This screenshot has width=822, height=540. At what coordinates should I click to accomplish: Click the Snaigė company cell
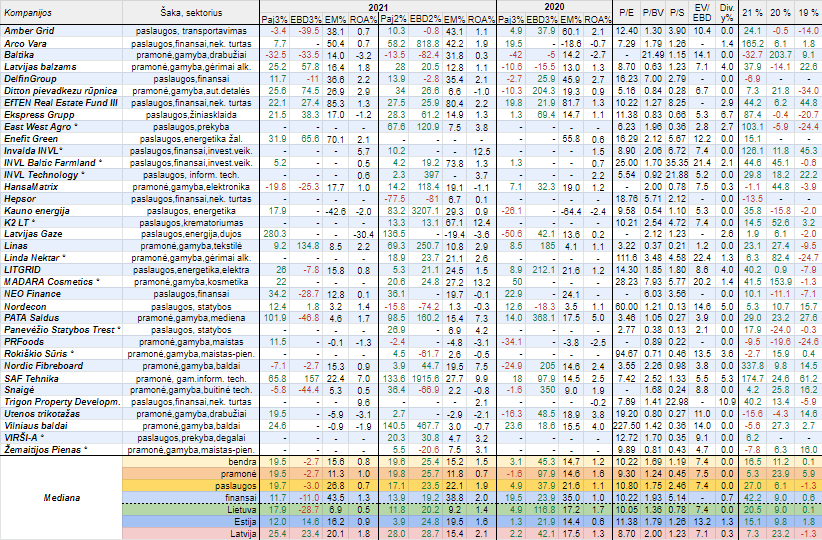click(61, 390)
